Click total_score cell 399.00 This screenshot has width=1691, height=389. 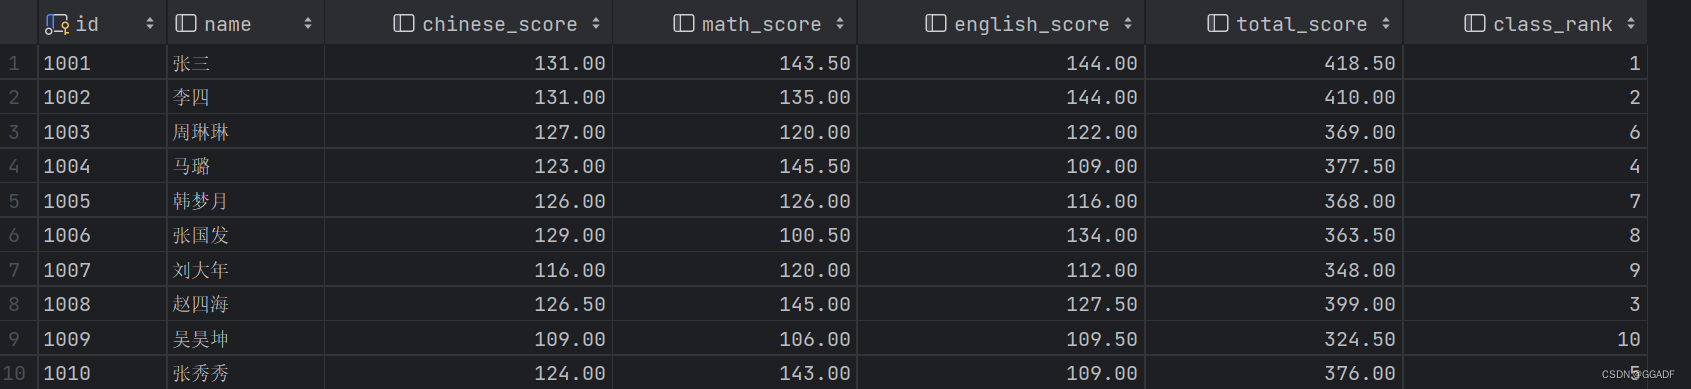[x=1274, y=304]
